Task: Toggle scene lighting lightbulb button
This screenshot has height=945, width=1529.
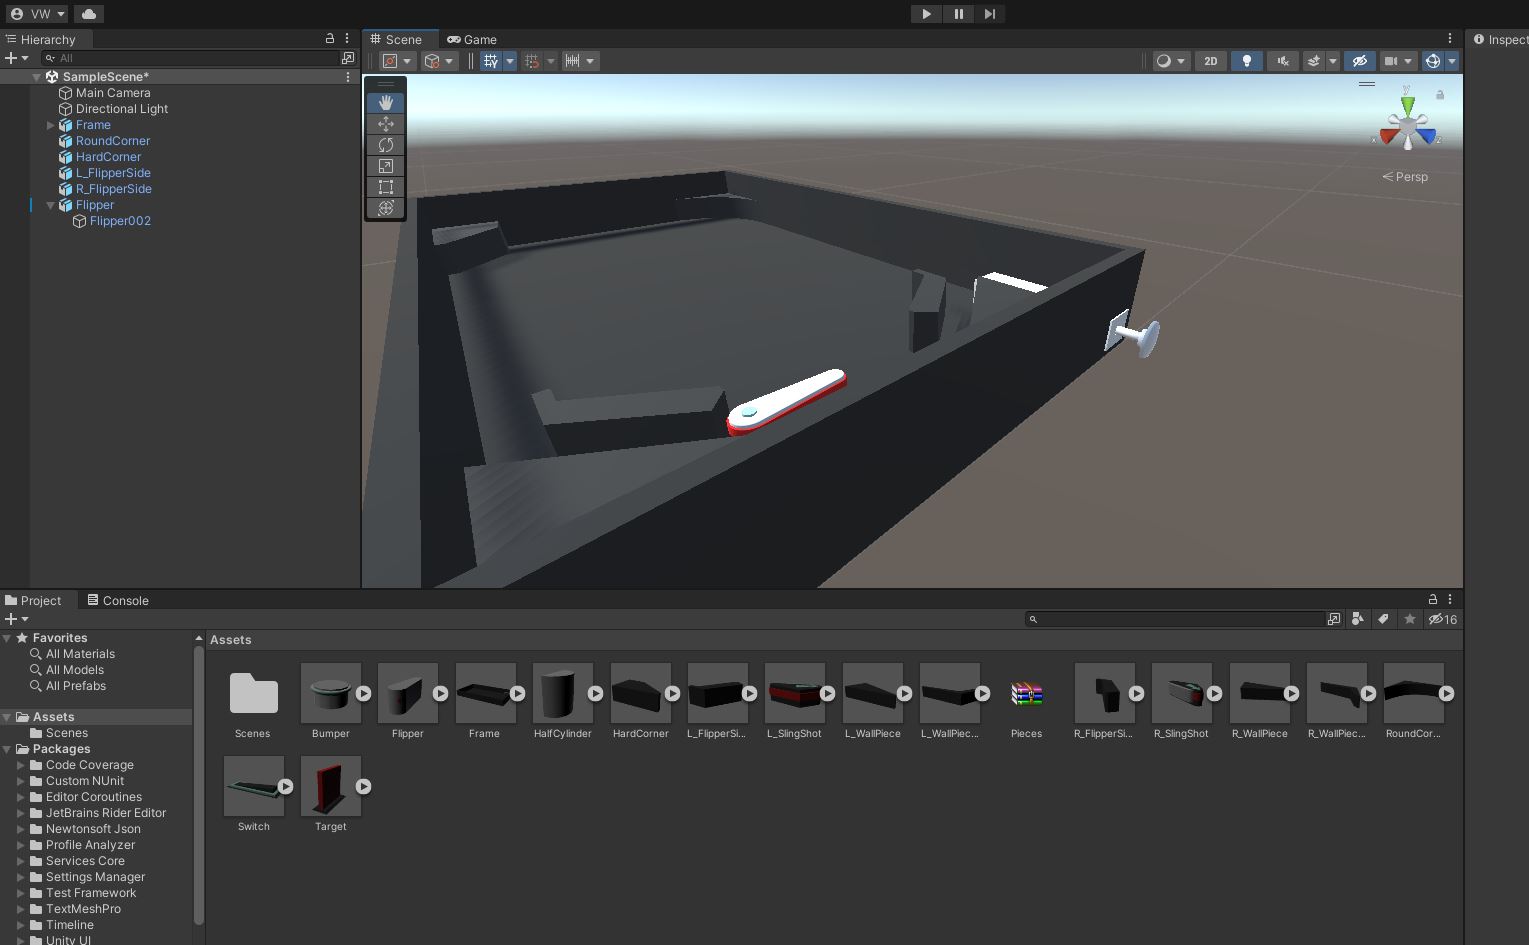Action: 1246,61
